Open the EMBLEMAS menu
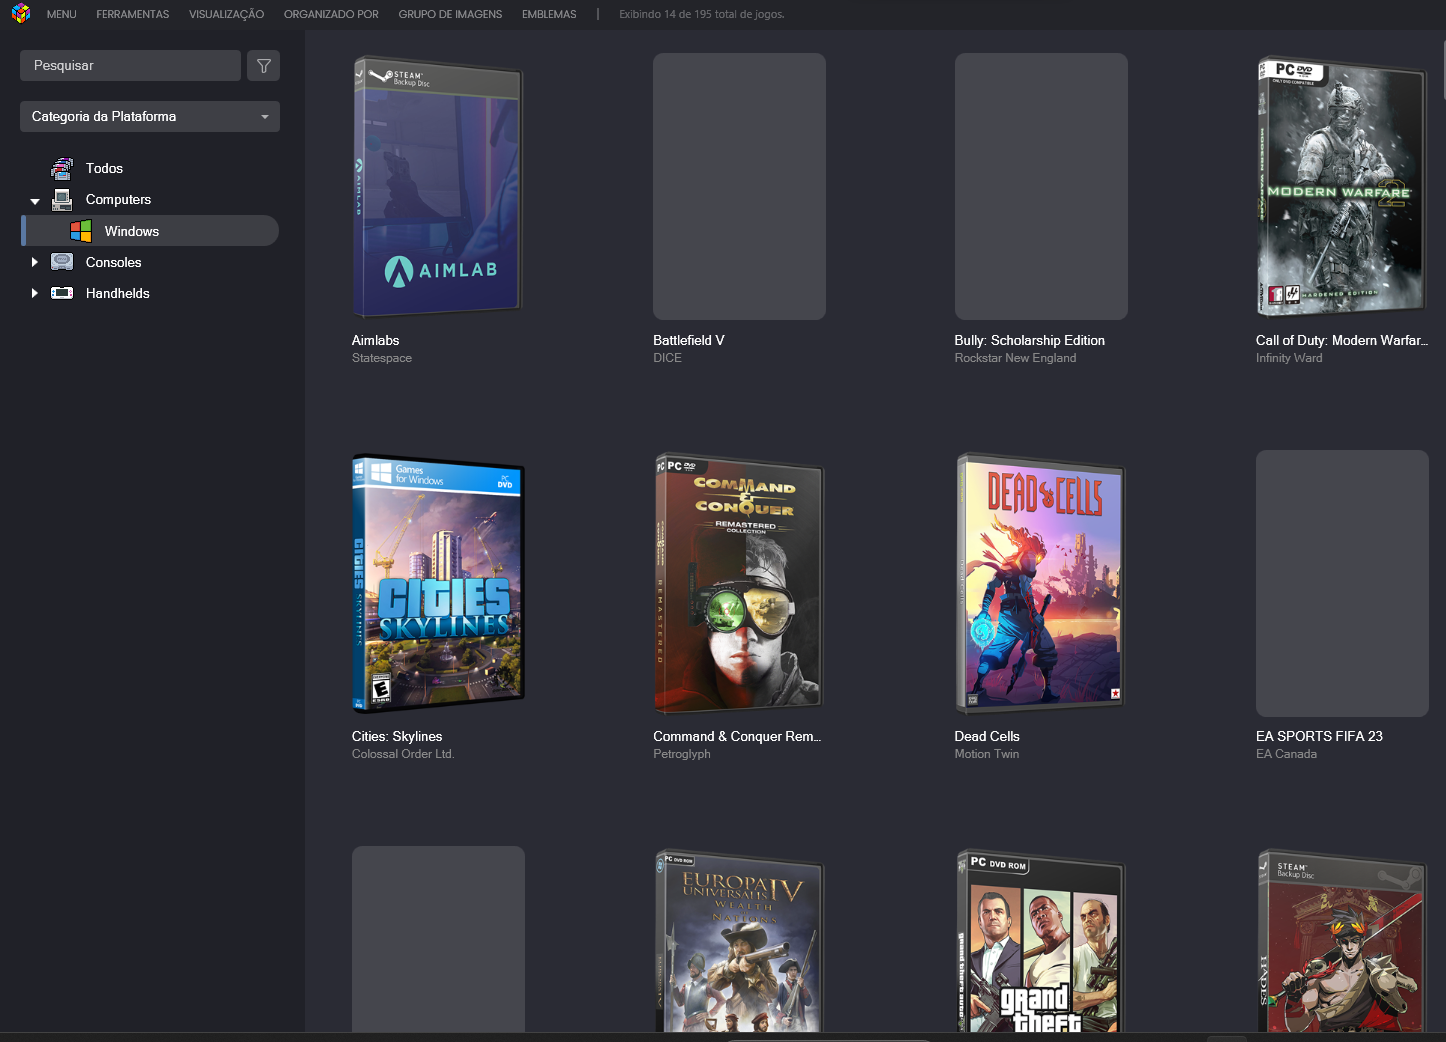Viewport: 1446px width, 1042px height. tap(549, 14)
